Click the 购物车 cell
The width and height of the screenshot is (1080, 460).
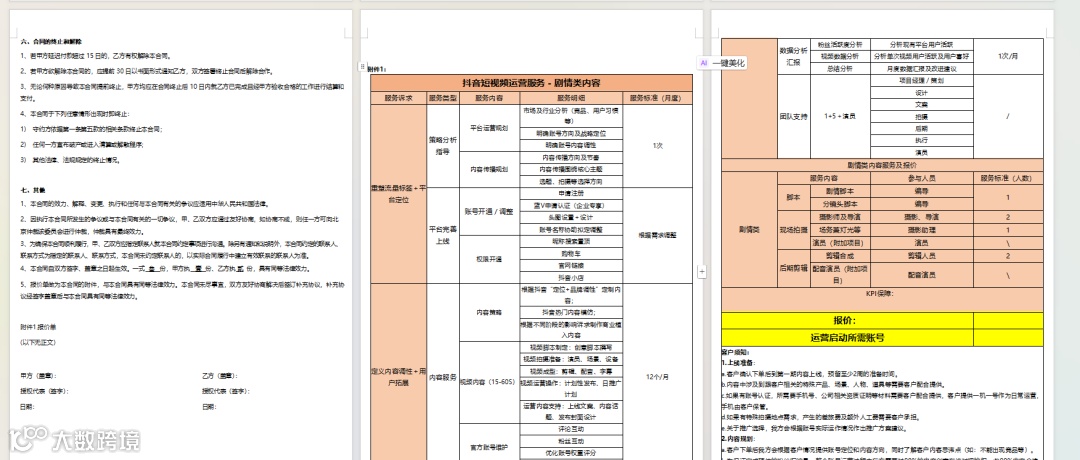tap(570, 253)
